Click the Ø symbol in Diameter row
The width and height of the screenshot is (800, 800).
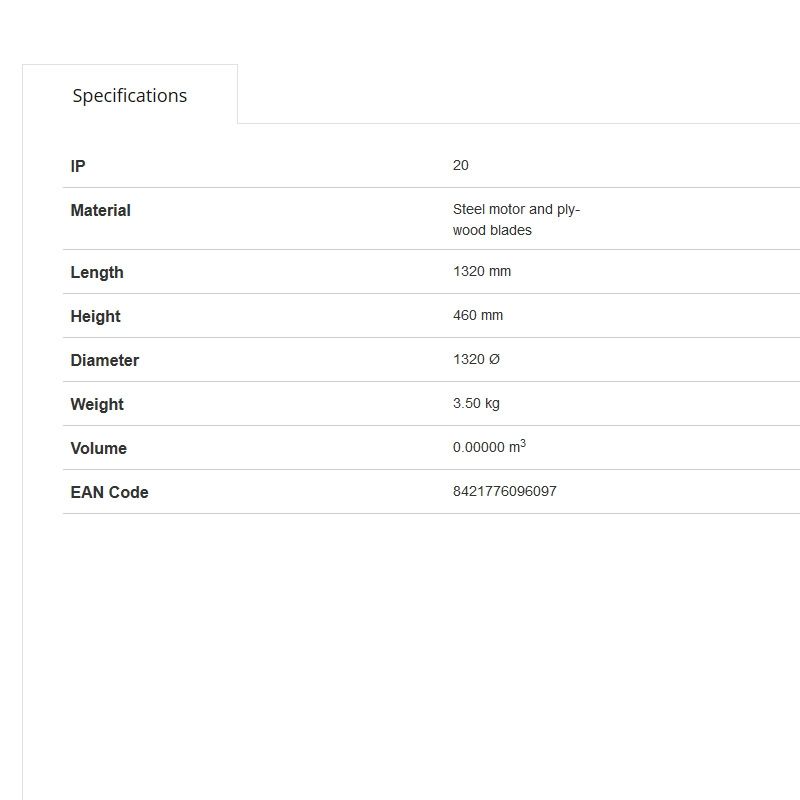pyautogui.click(x=494, y=359)
